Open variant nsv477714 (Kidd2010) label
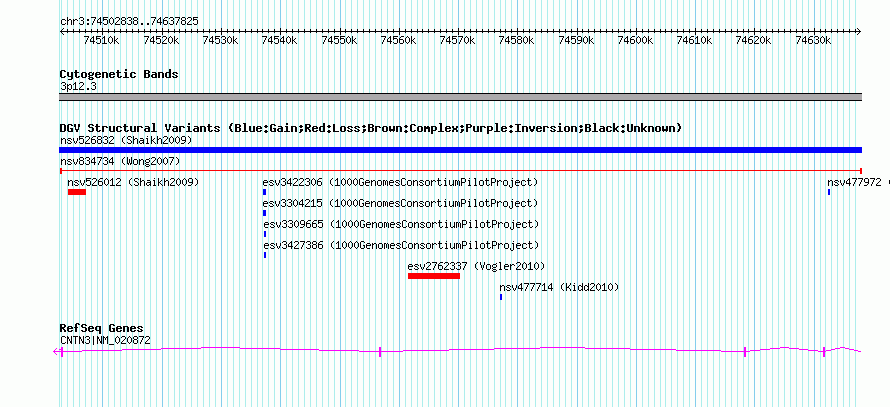Screen dimensions: 890x407 coord(559,287)
